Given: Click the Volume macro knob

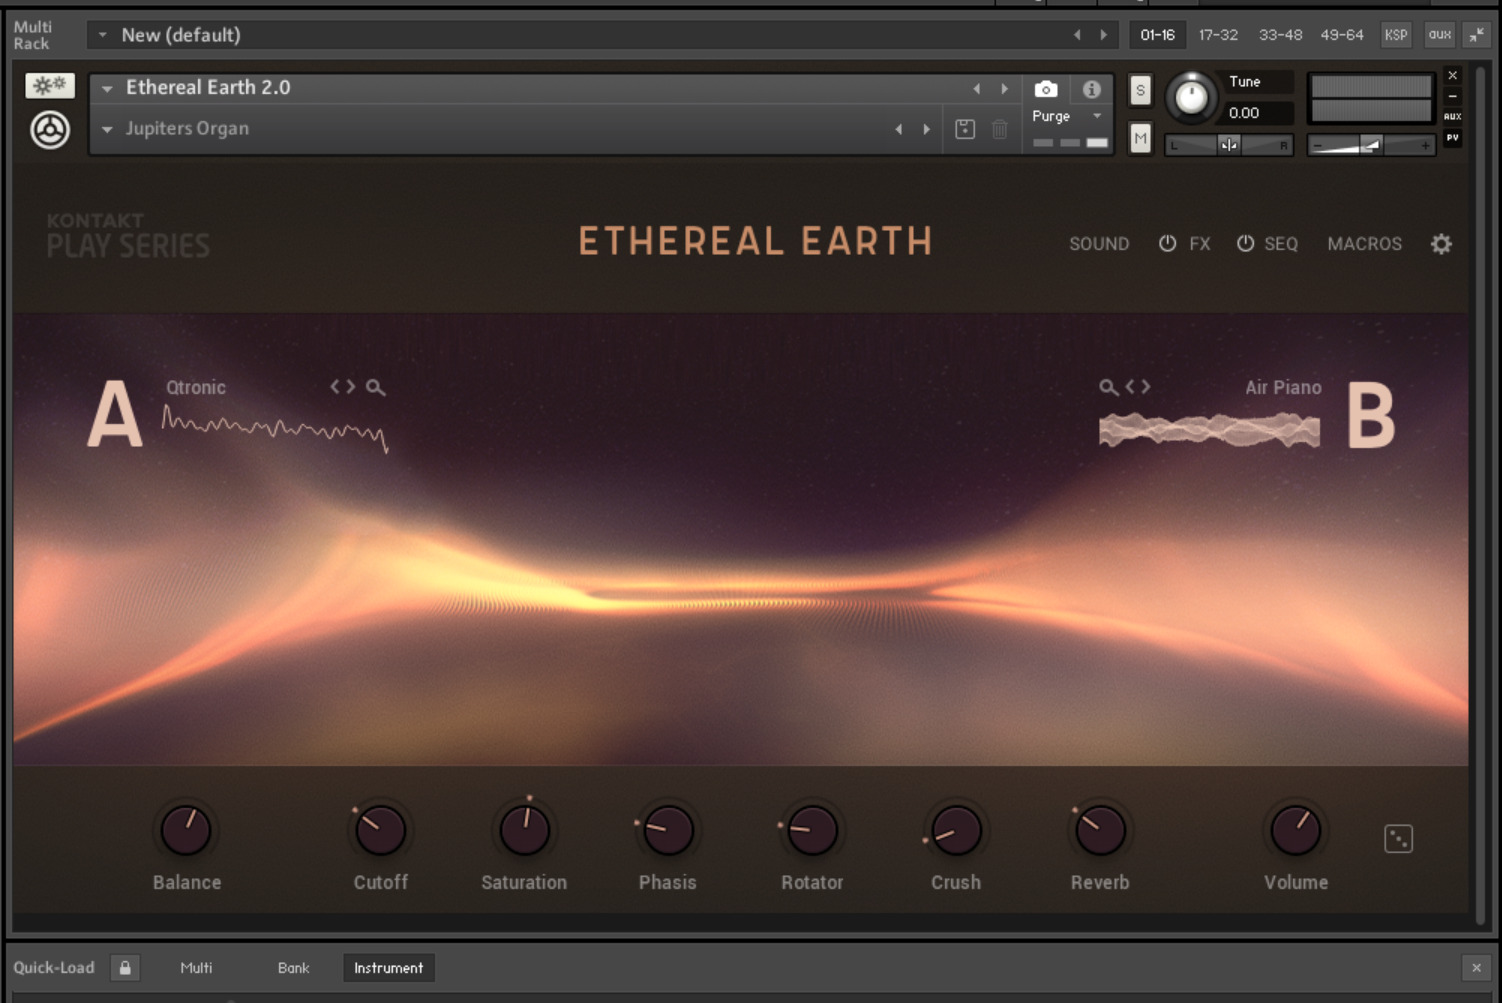Looking at the screenshot, I should coord(1296,829).
